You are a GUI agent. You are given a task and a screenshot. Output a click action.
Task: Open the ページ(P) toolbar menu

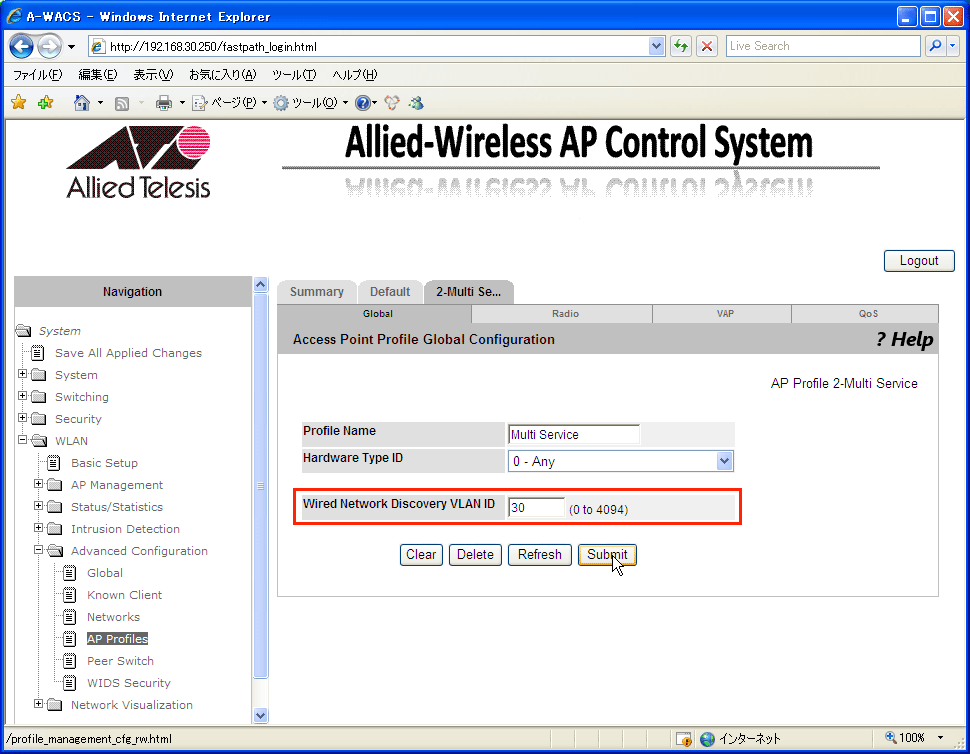(229, 103)
